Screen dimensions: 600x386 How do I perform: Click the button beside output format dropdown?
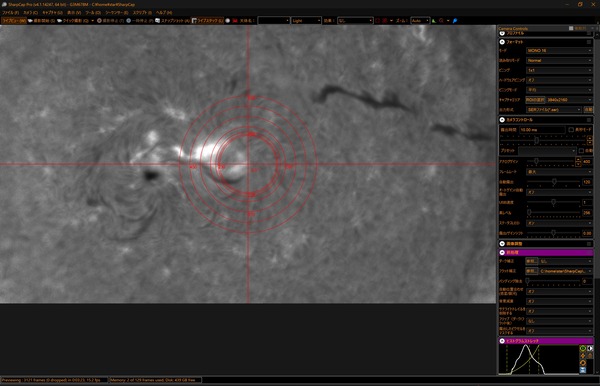(x=588, y=110)
